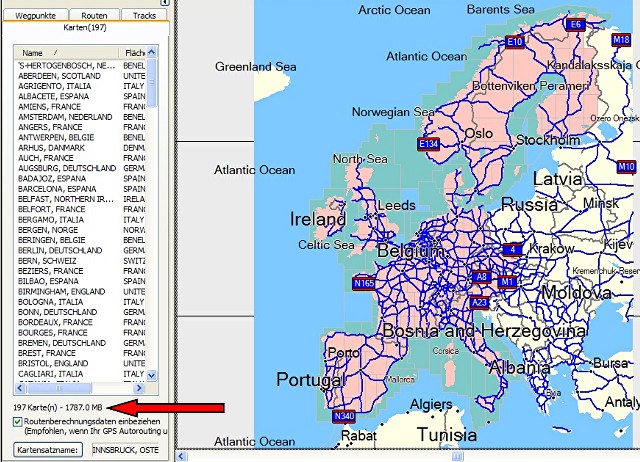This screenshot has width=640, height=462.
Task: Click the list's horizontal scroll right arrow
Action: coord(139,388)
